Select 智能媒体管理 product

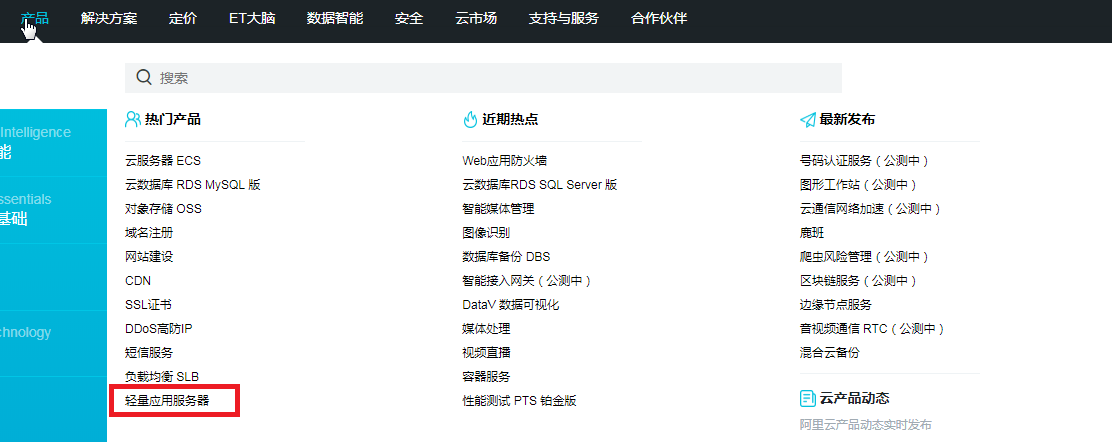(x=499, y=209)
